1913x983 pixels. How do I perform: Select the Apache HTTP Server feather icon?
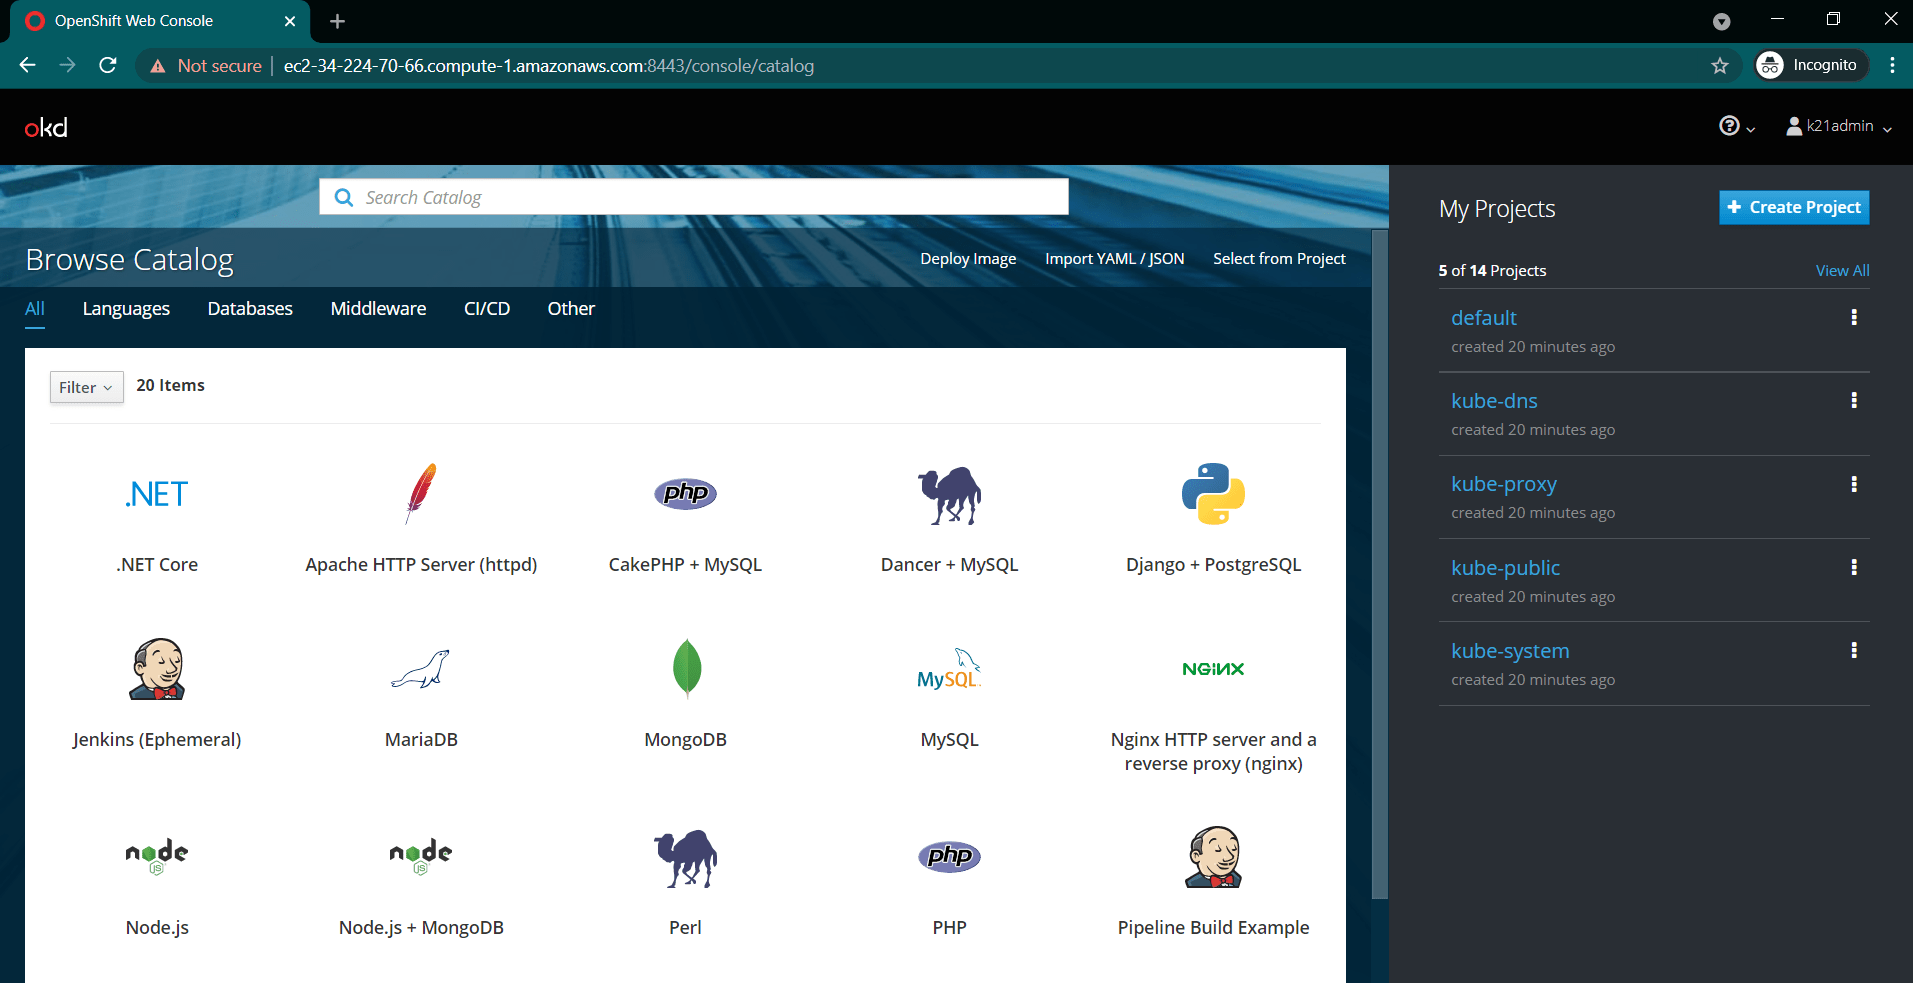(x=421, y=494)
